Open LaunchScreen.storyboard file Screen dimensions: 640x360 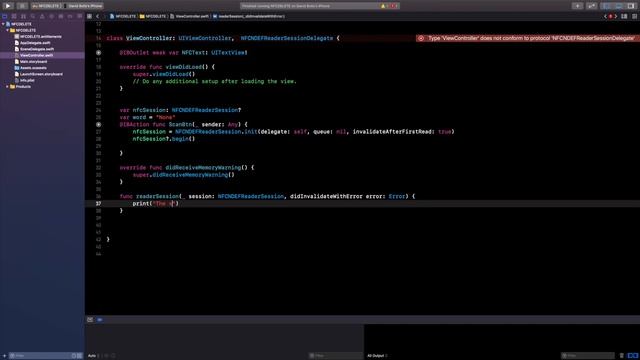[x=38, y=74]
